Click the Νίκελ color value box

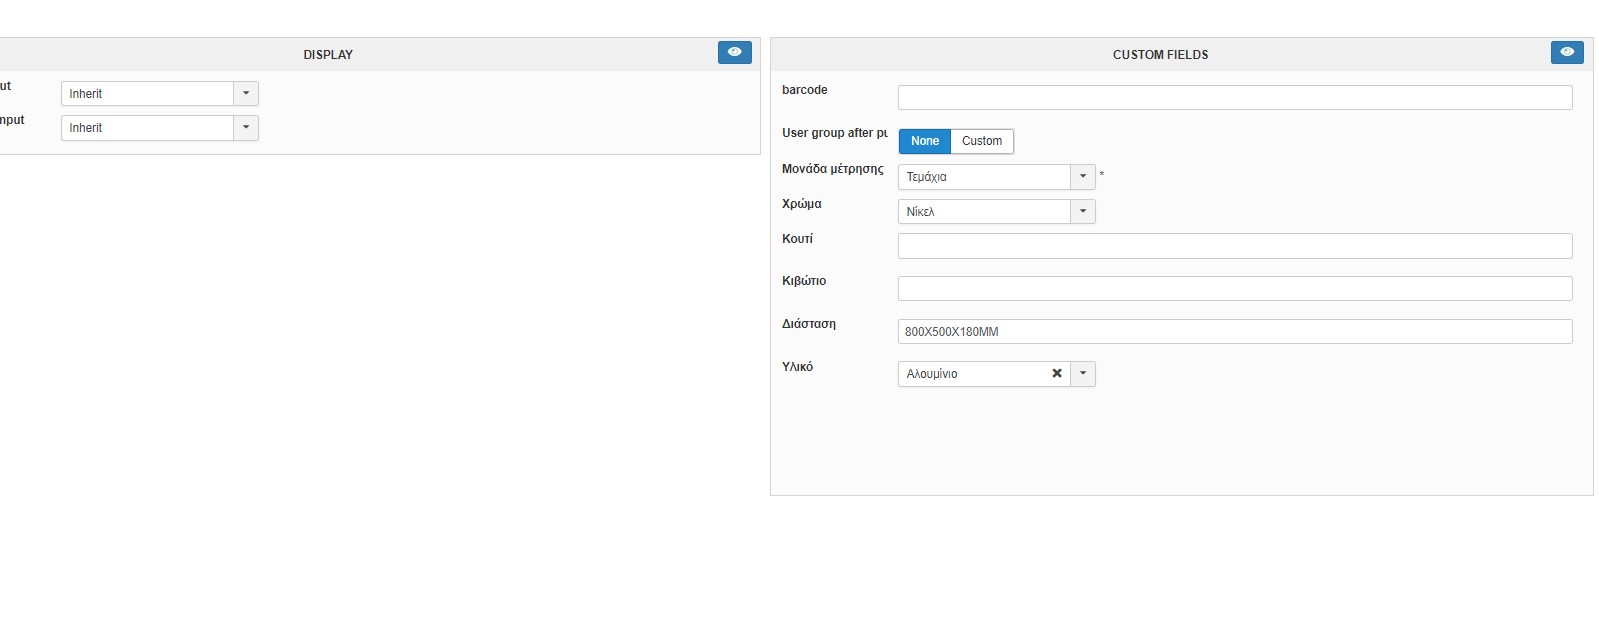pyautogui.click(x=984, y=212)
